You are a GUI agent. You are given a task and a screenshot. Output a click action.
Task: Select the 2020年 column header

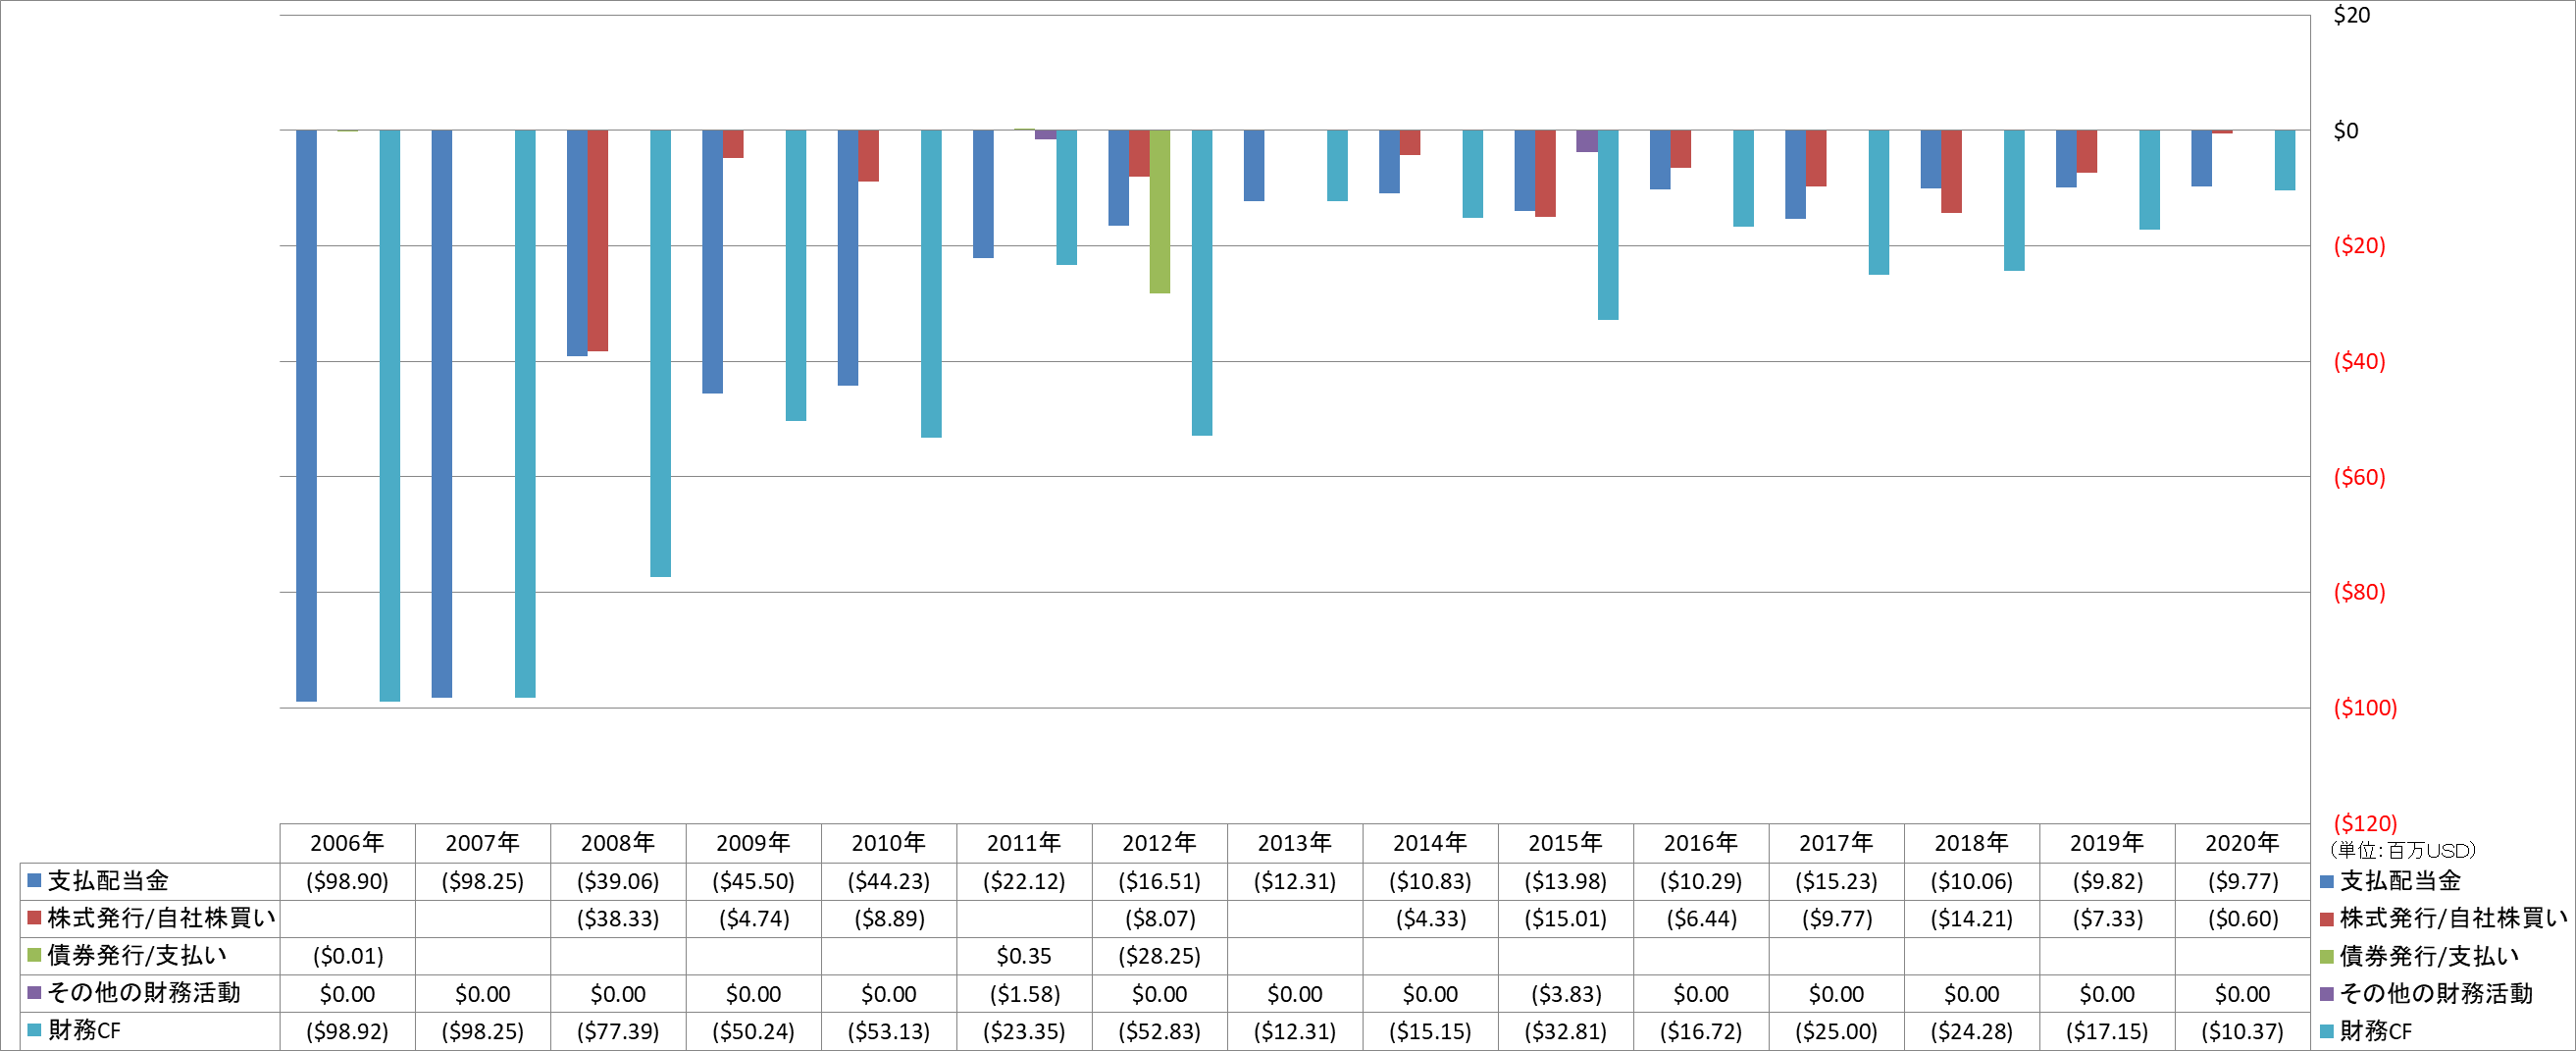2242,843
